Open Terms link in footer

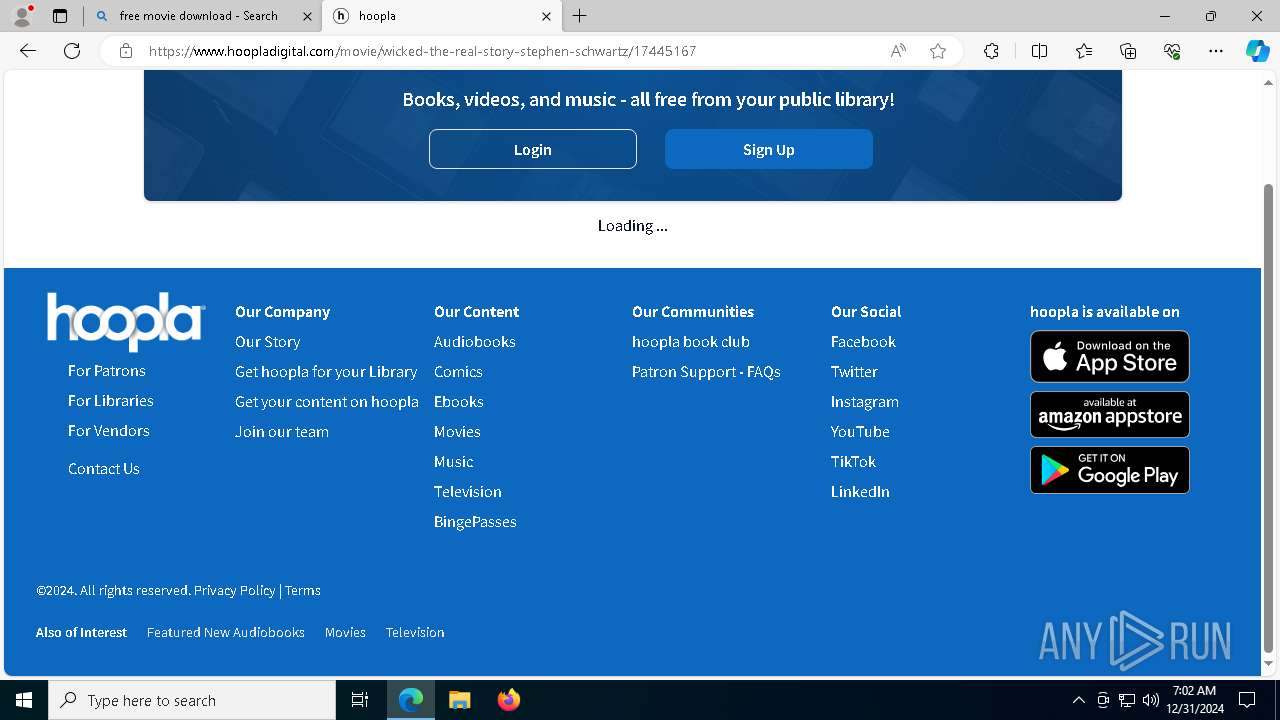[303, 590]
